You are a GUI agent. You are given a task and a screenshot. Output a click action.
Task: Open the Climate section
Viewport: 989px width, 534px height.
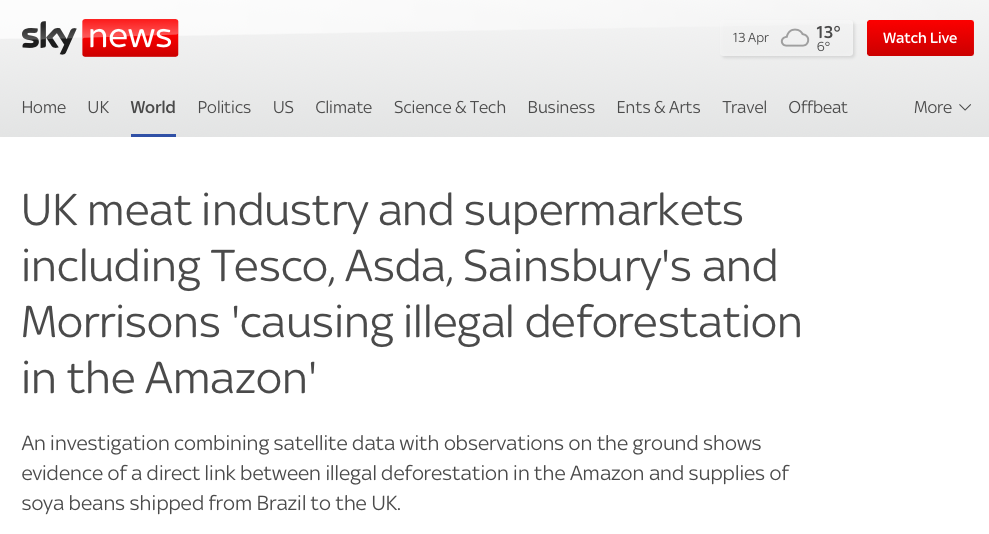point(344,107)
